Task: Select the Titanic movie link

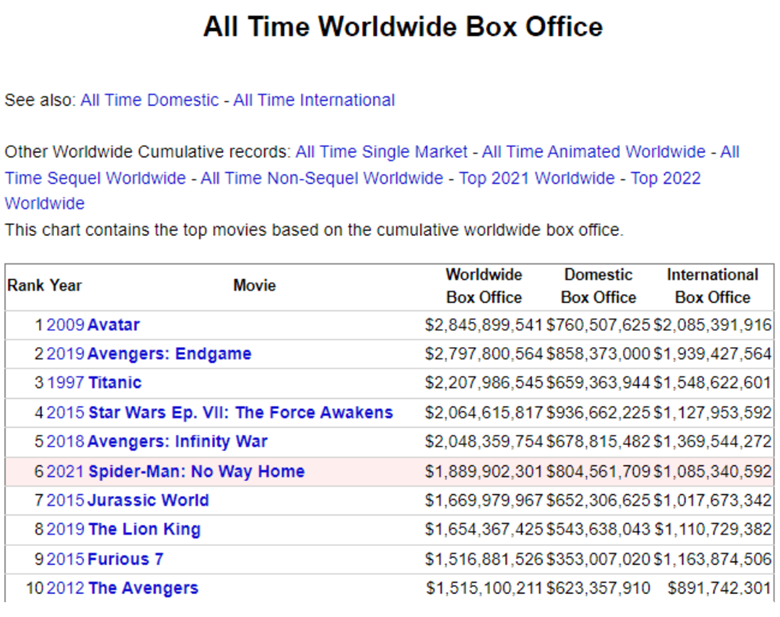Action: (114, 383)
